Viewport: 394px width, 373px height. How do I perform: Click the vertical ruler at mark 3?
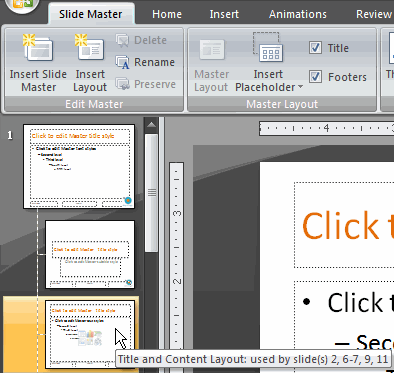[177, 213]
